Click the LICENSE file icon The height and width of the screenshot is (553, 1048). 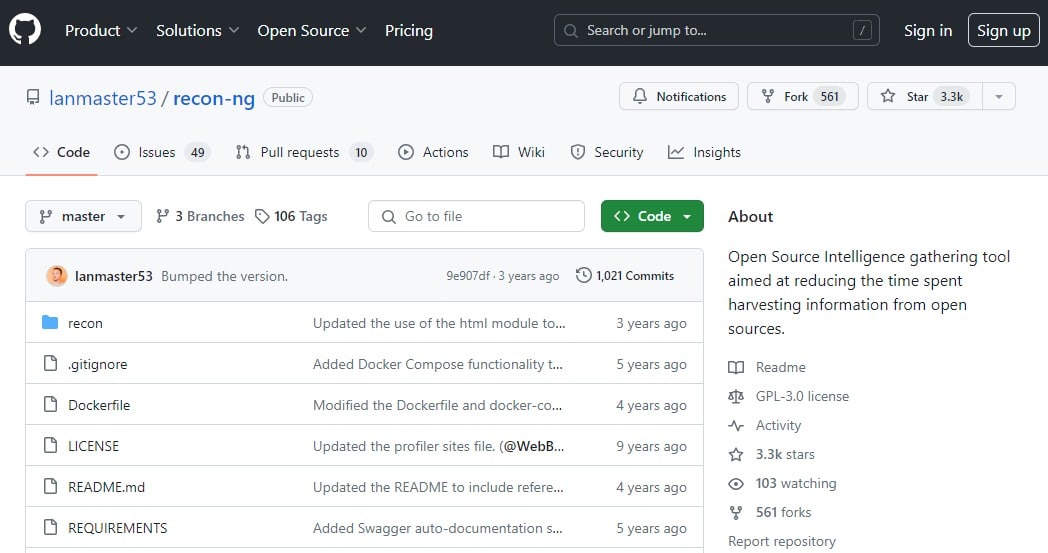click(x=50, y=445)
